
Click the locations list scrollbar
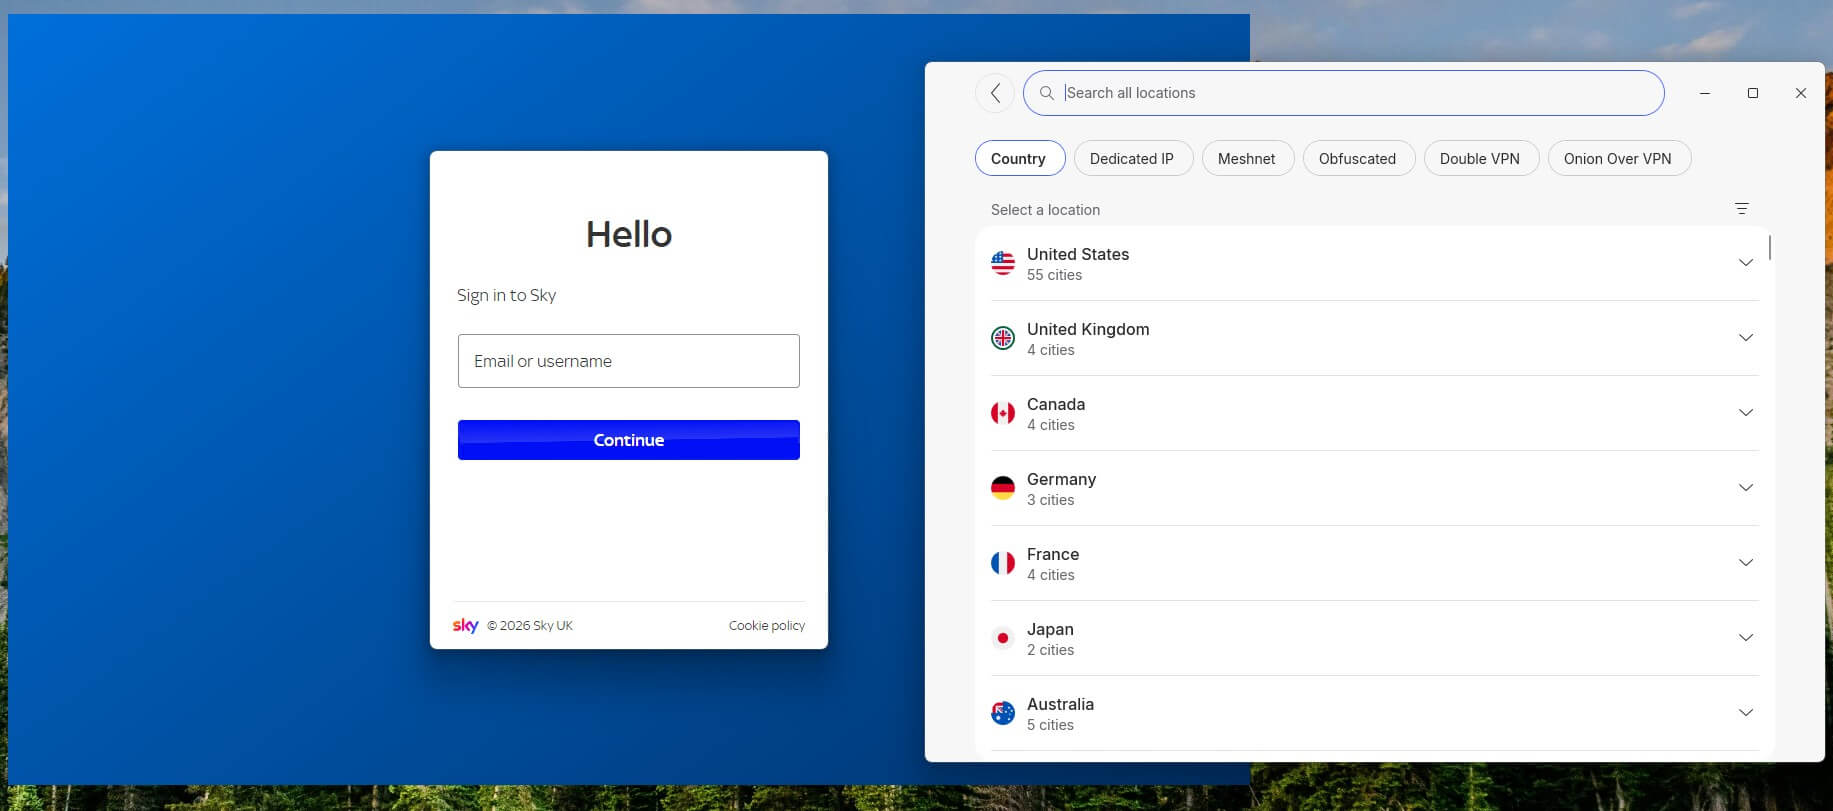[x=1770, y=247]
